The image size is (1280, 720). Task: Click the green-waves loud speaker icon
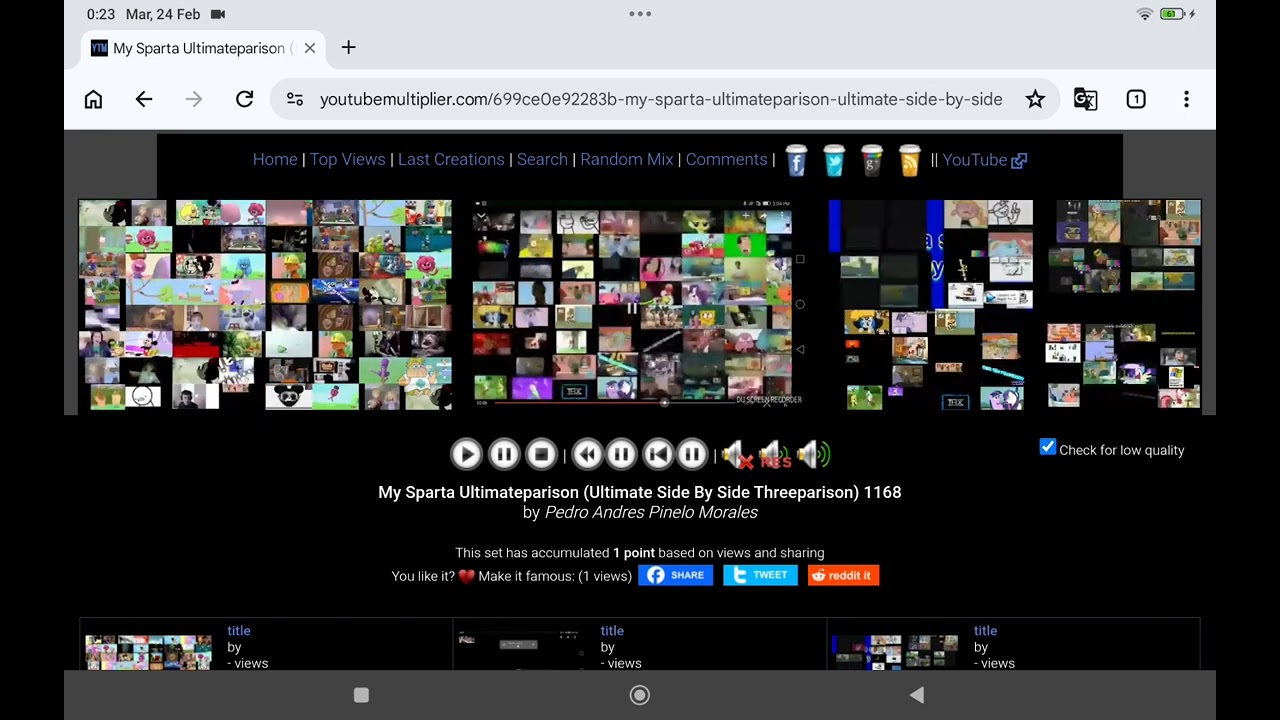coord(814,455)
